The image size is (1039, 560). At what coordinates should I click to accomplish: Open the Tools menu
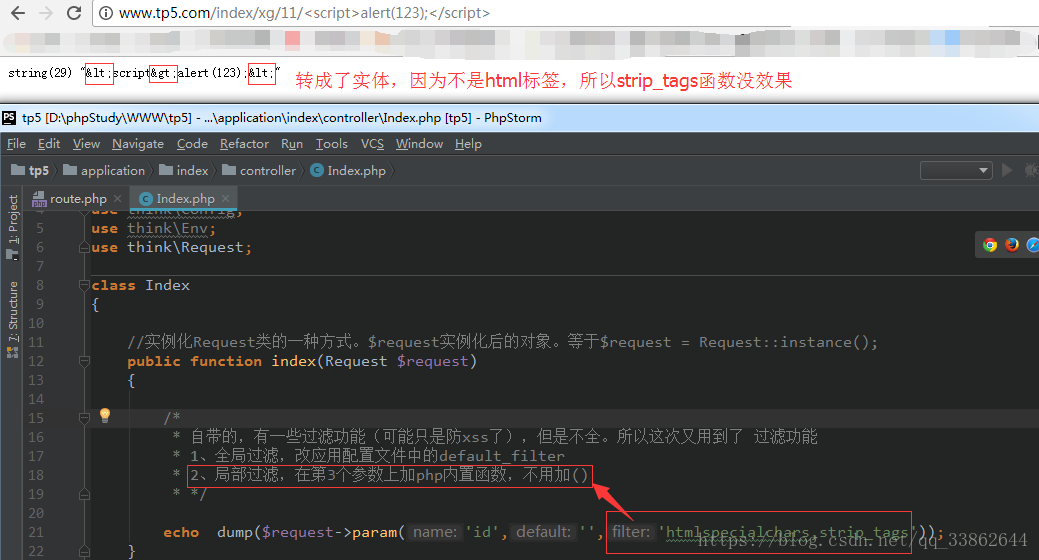(331, 144)
